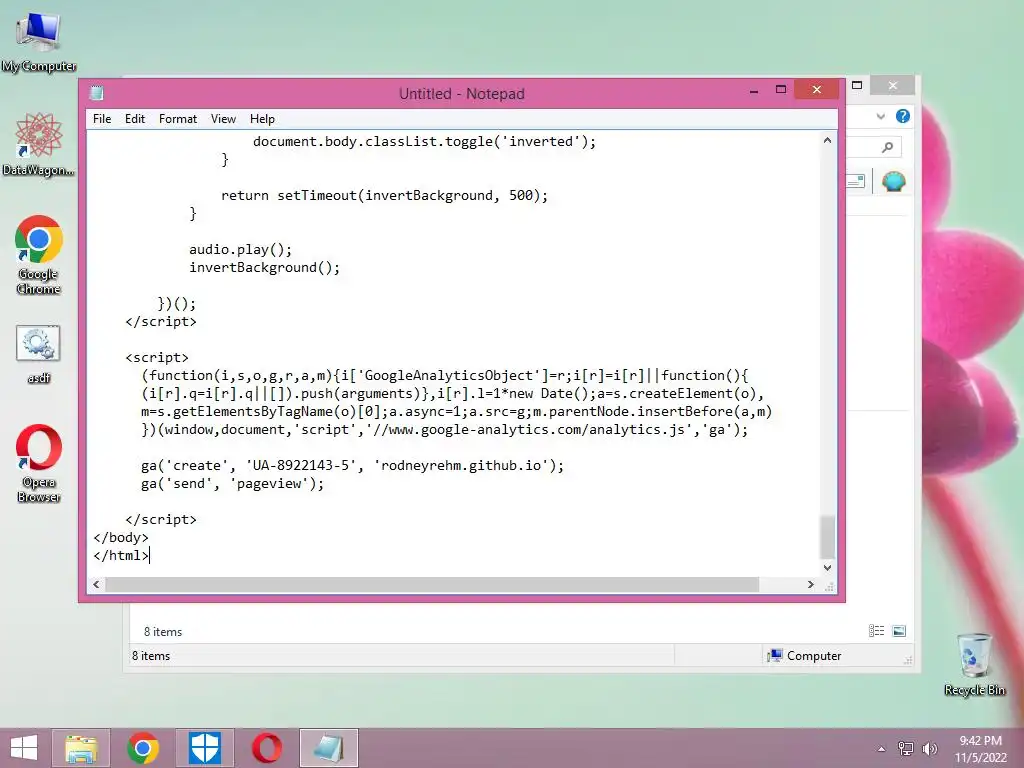Viewport: 1024px width, 768px height.
Task: Launch Opera from the taskbar
Action: (x=266, y=748)
